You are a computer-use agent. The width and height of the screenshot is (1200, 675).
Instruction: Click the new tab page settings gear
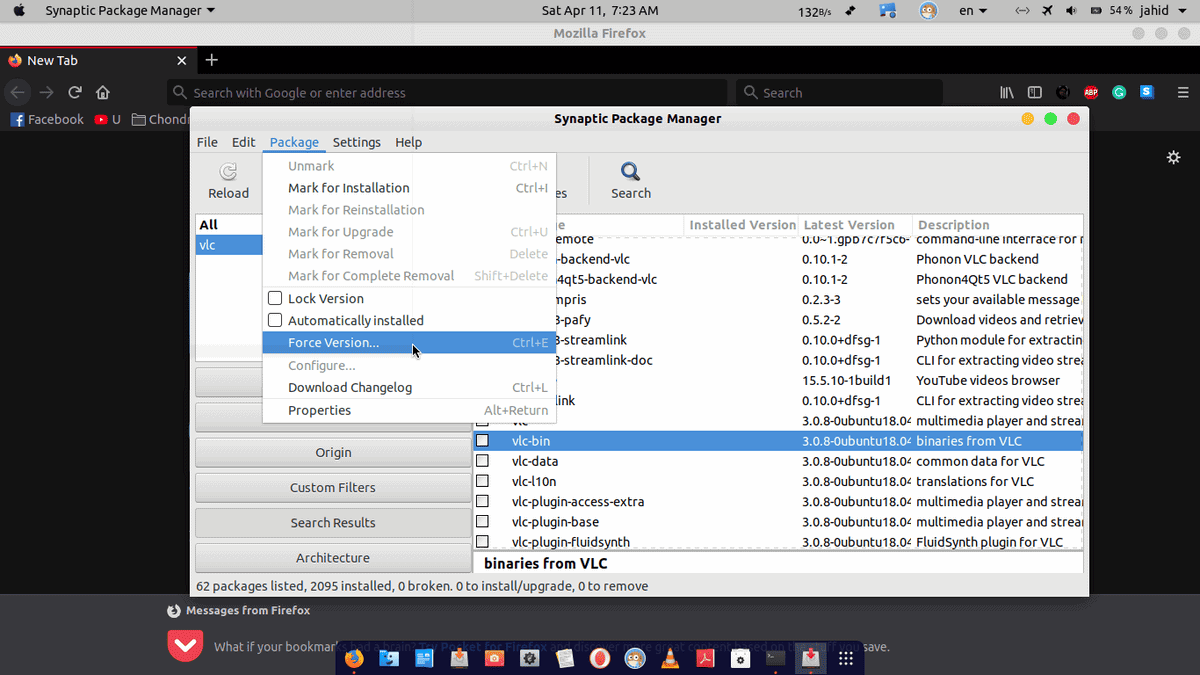tap(1174, 157)
